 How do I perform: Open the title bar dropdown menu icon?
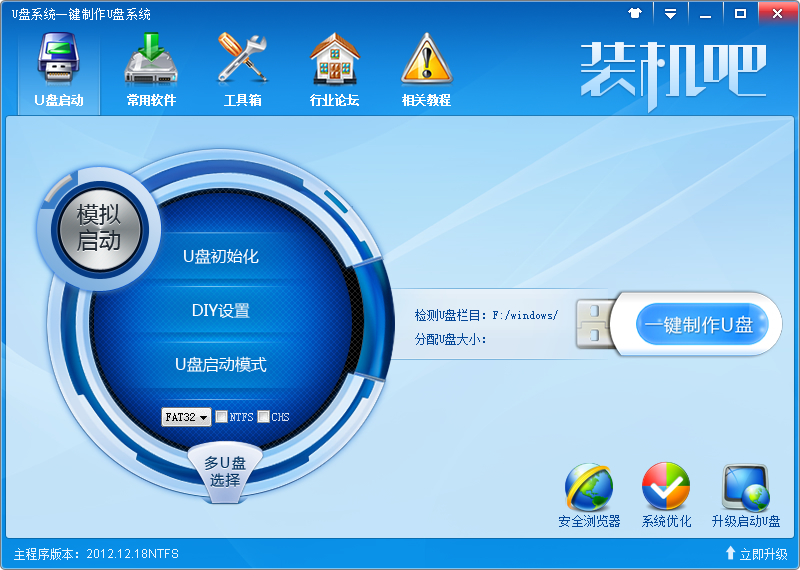[x=670, y=13]
